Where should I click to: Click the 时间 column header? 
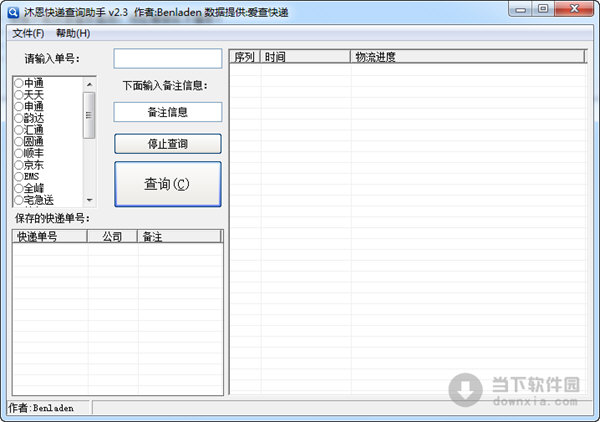305,57
